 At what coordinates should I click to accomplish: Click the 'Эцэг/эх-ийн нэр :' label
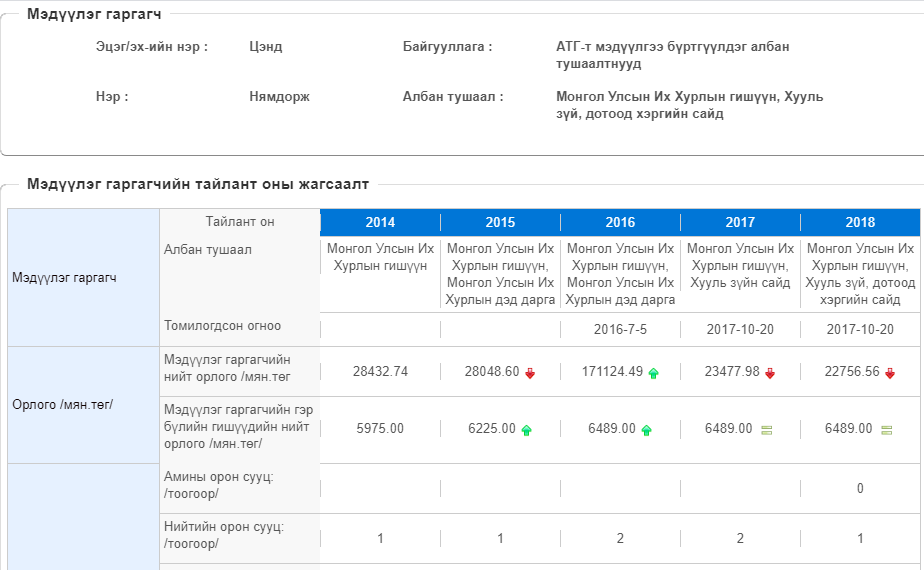(x=152, y=47)
